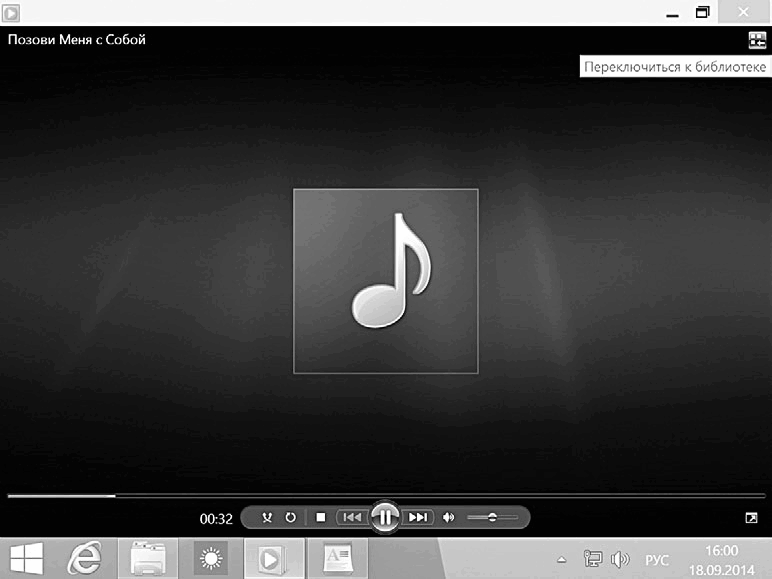The width and height of the screenshot is (772, 579).
Task: Skip to next track
Action: point(418,517)
